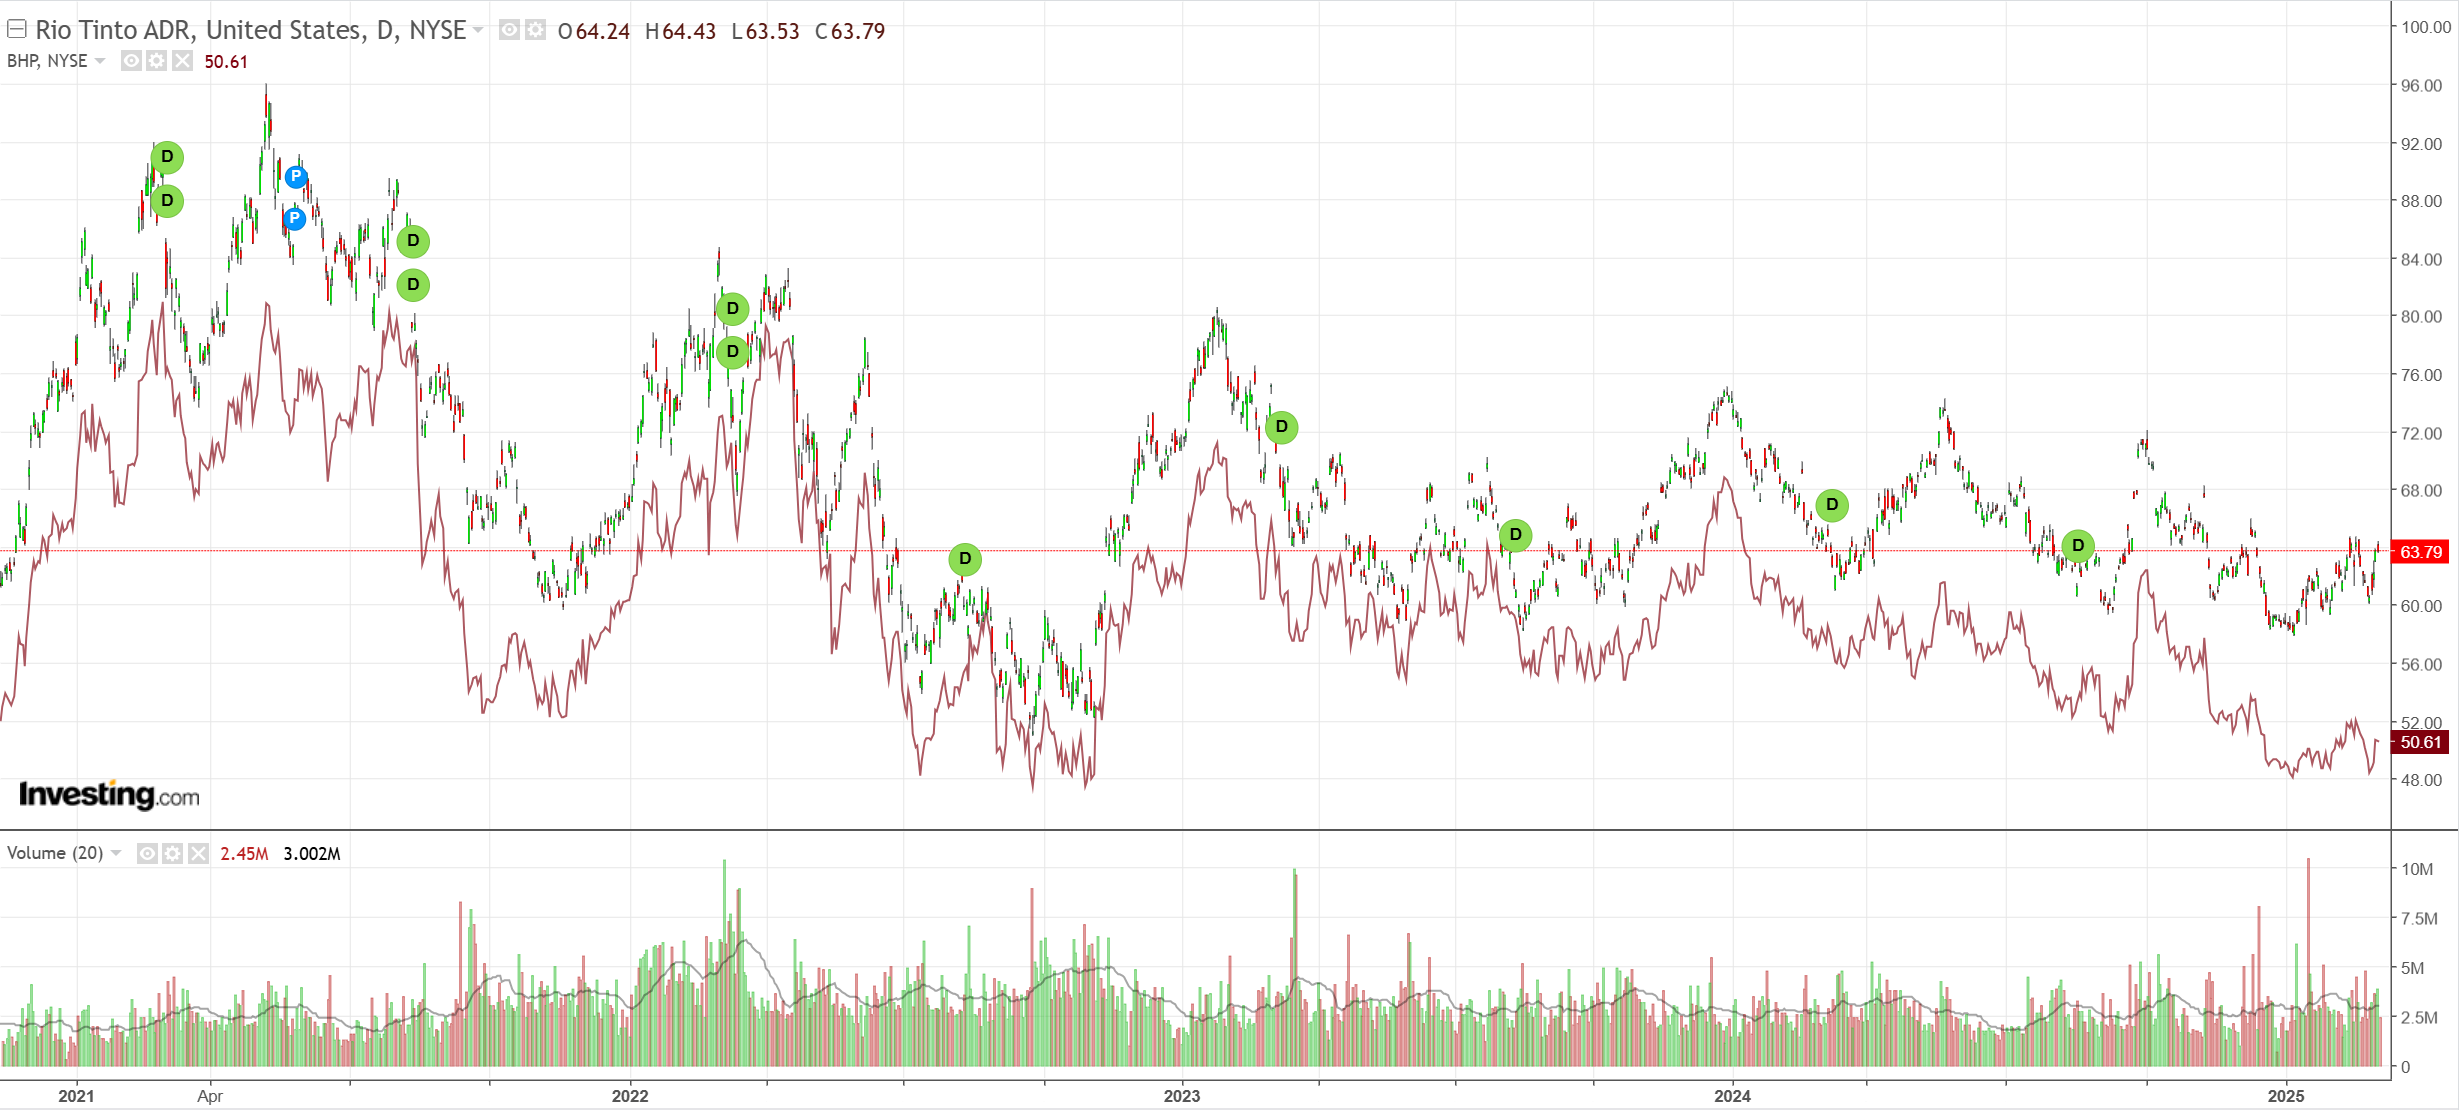The image size is (2459, 1110).
Task: Remove the Volume (20) indicator
Action: [198, 853]
